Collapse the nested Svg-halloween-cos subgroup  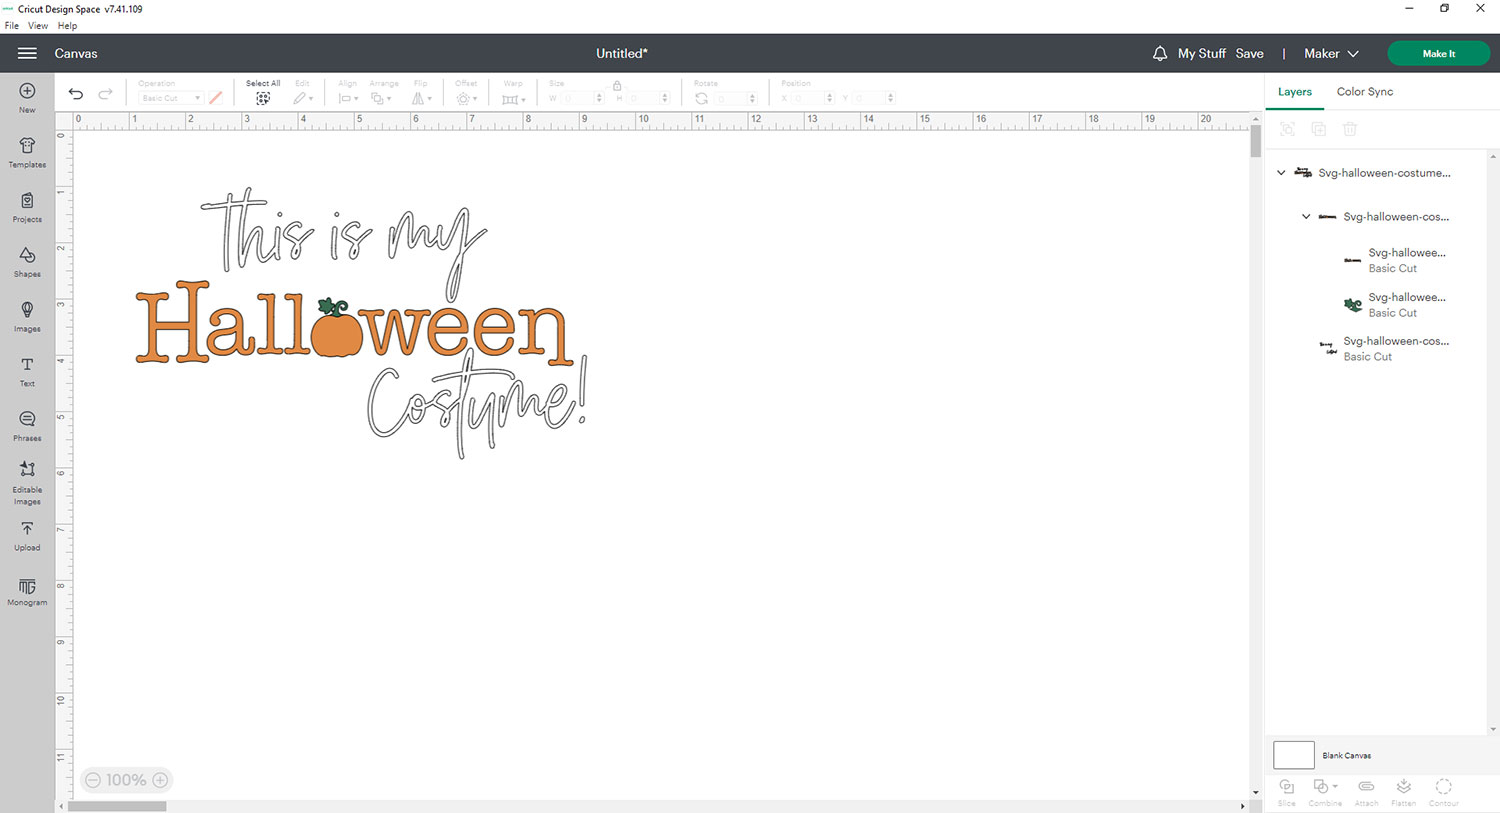pos(1306,217)
